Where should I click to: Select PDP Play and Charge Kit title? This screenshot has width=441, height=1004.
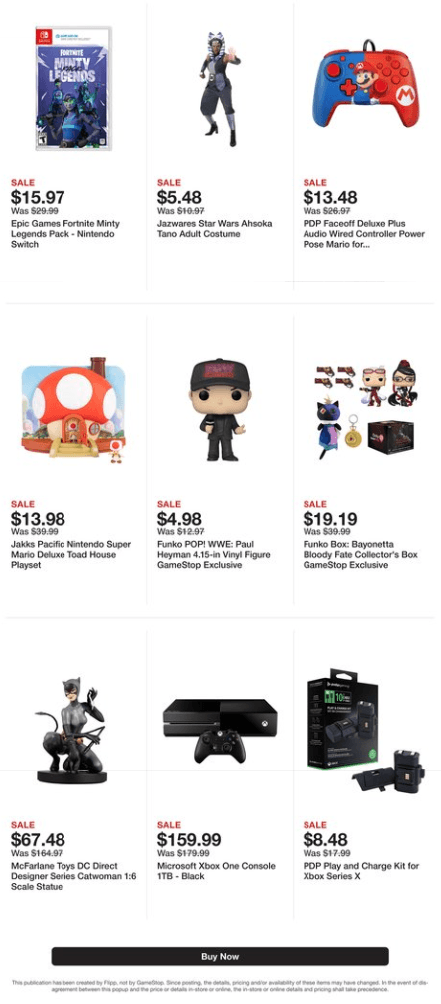362,871
